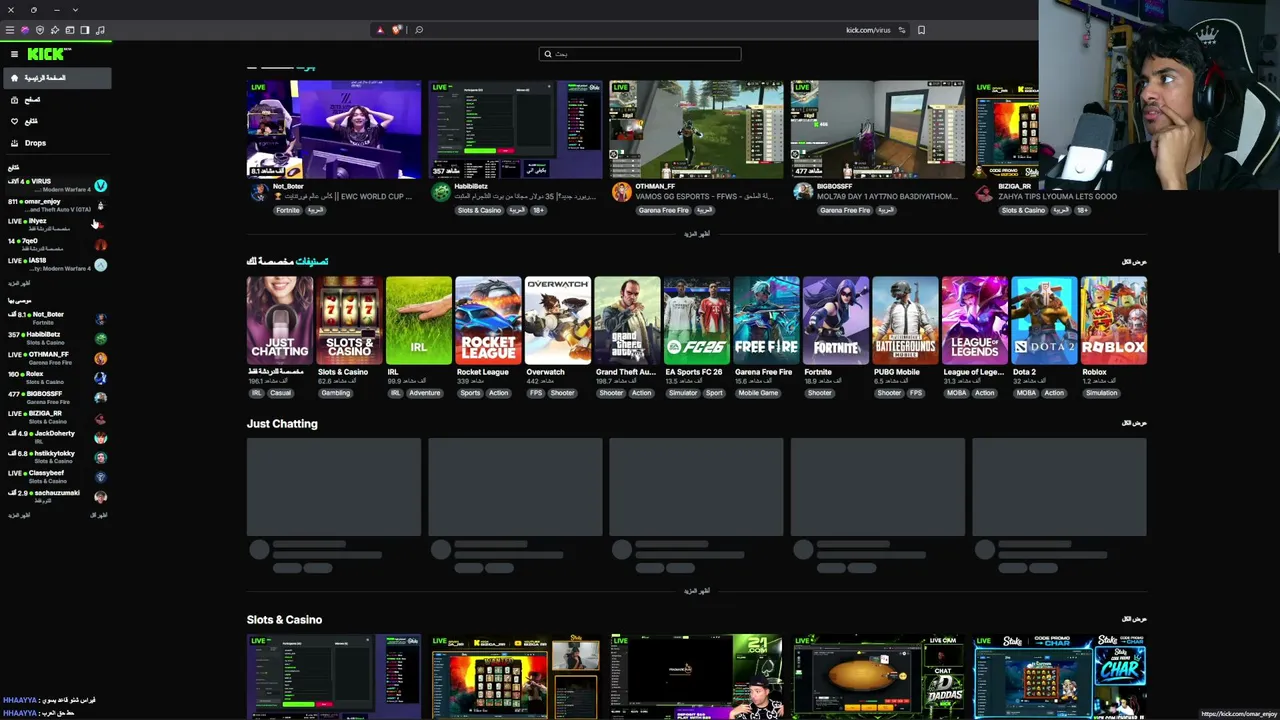
Task: Expand show more below Just Chatting section
Action: click(x=697, y=591)
